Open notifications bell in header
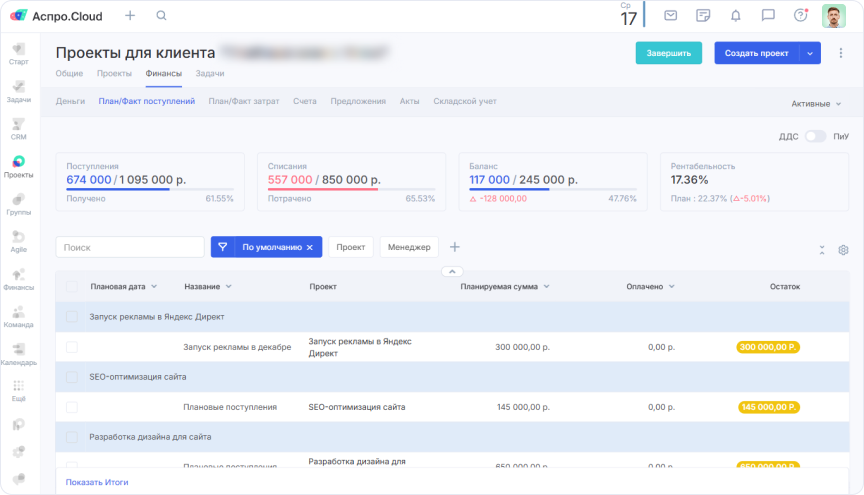Screen dimensions: 864x495 [x=735, y=16]
